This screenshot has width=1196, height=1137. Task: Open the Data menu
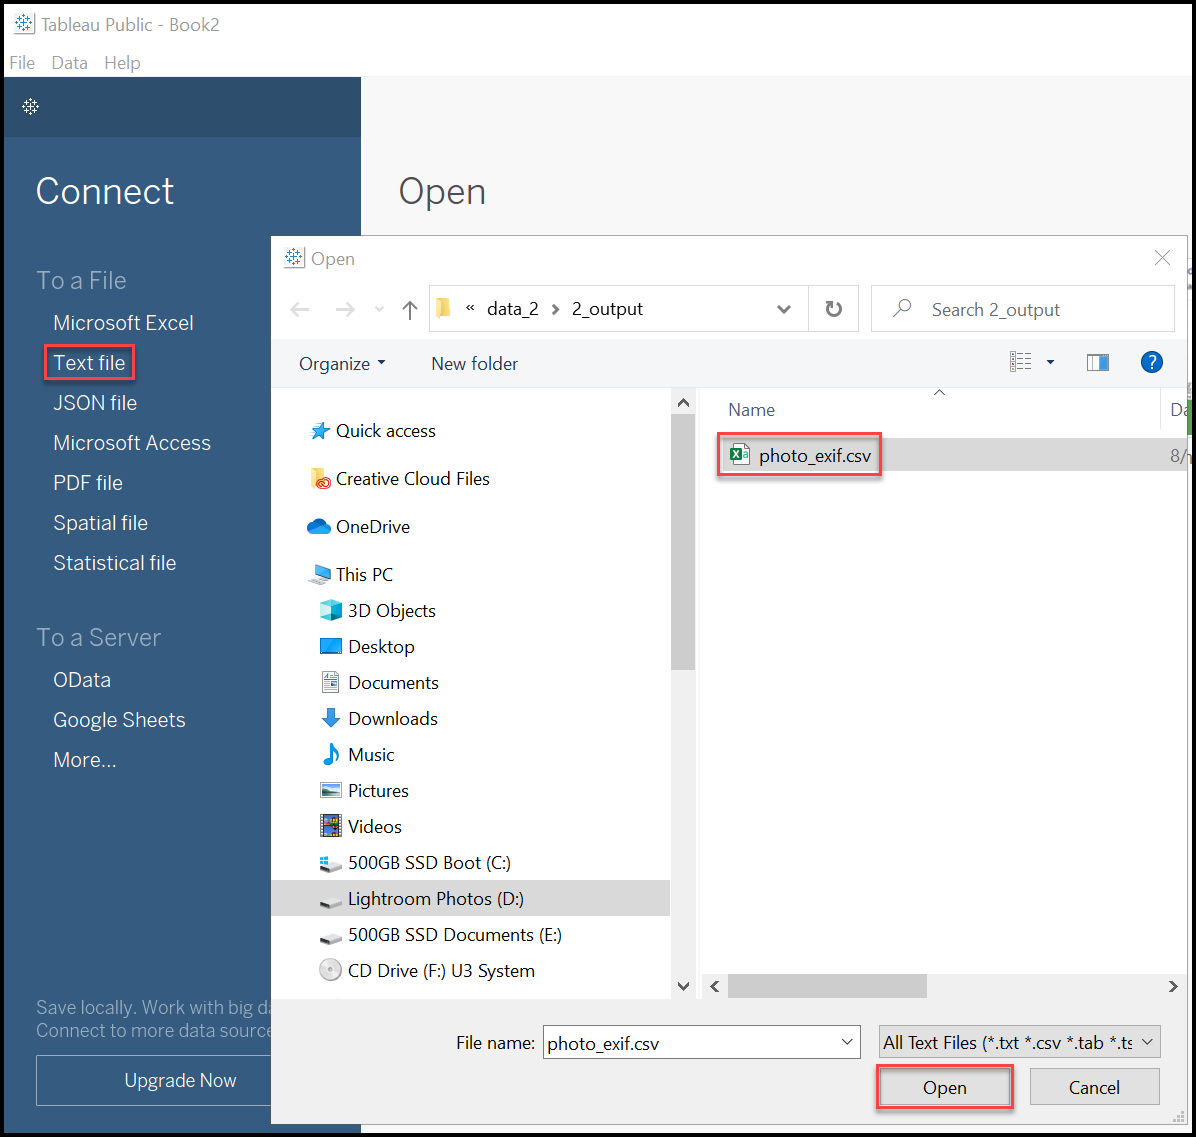click(69, 63)
